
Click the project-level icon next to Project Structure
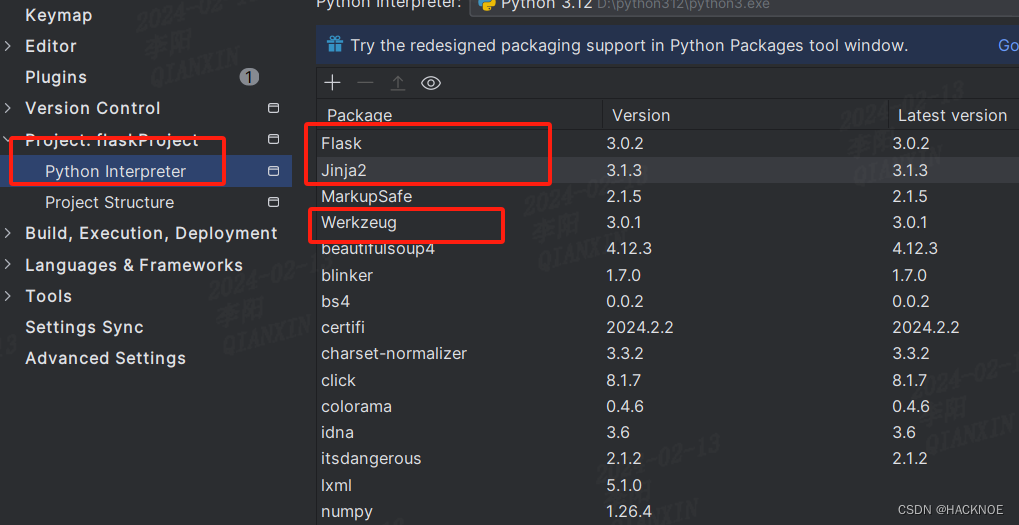pos(274,202)
